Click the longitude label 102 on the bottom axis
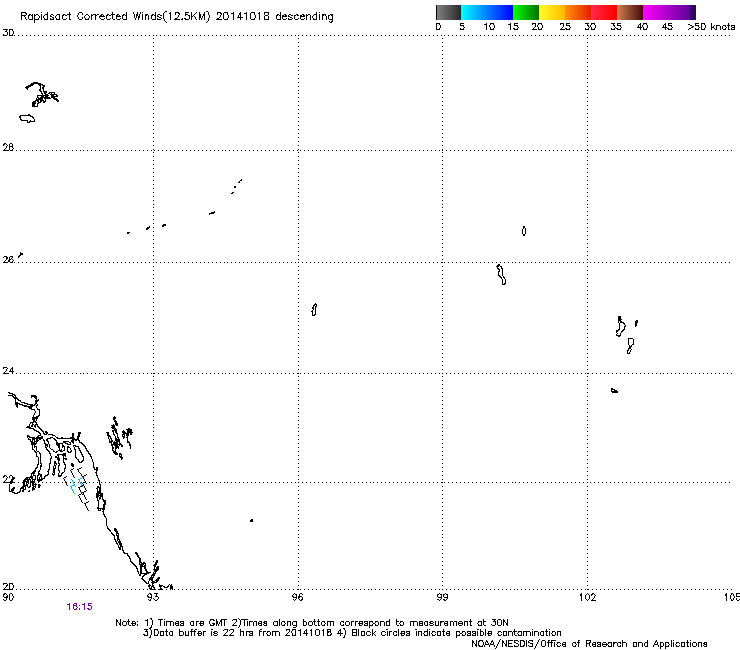The width and height of the screenshot is (740, 650). click(x=587, y=597)
